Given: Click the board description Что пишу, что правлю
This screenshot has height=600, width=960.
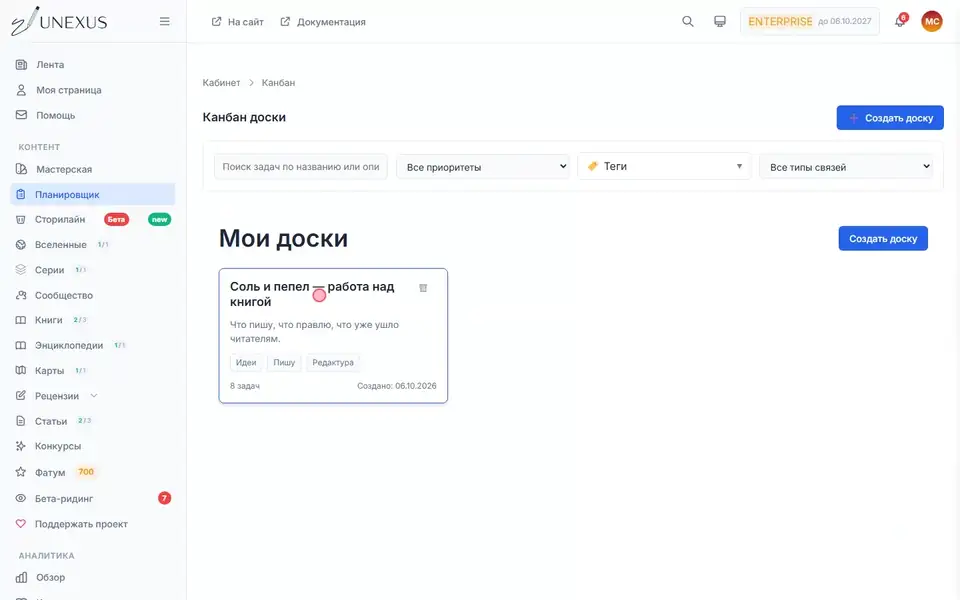Looking at the screenshot, I should tap(314, 331).
